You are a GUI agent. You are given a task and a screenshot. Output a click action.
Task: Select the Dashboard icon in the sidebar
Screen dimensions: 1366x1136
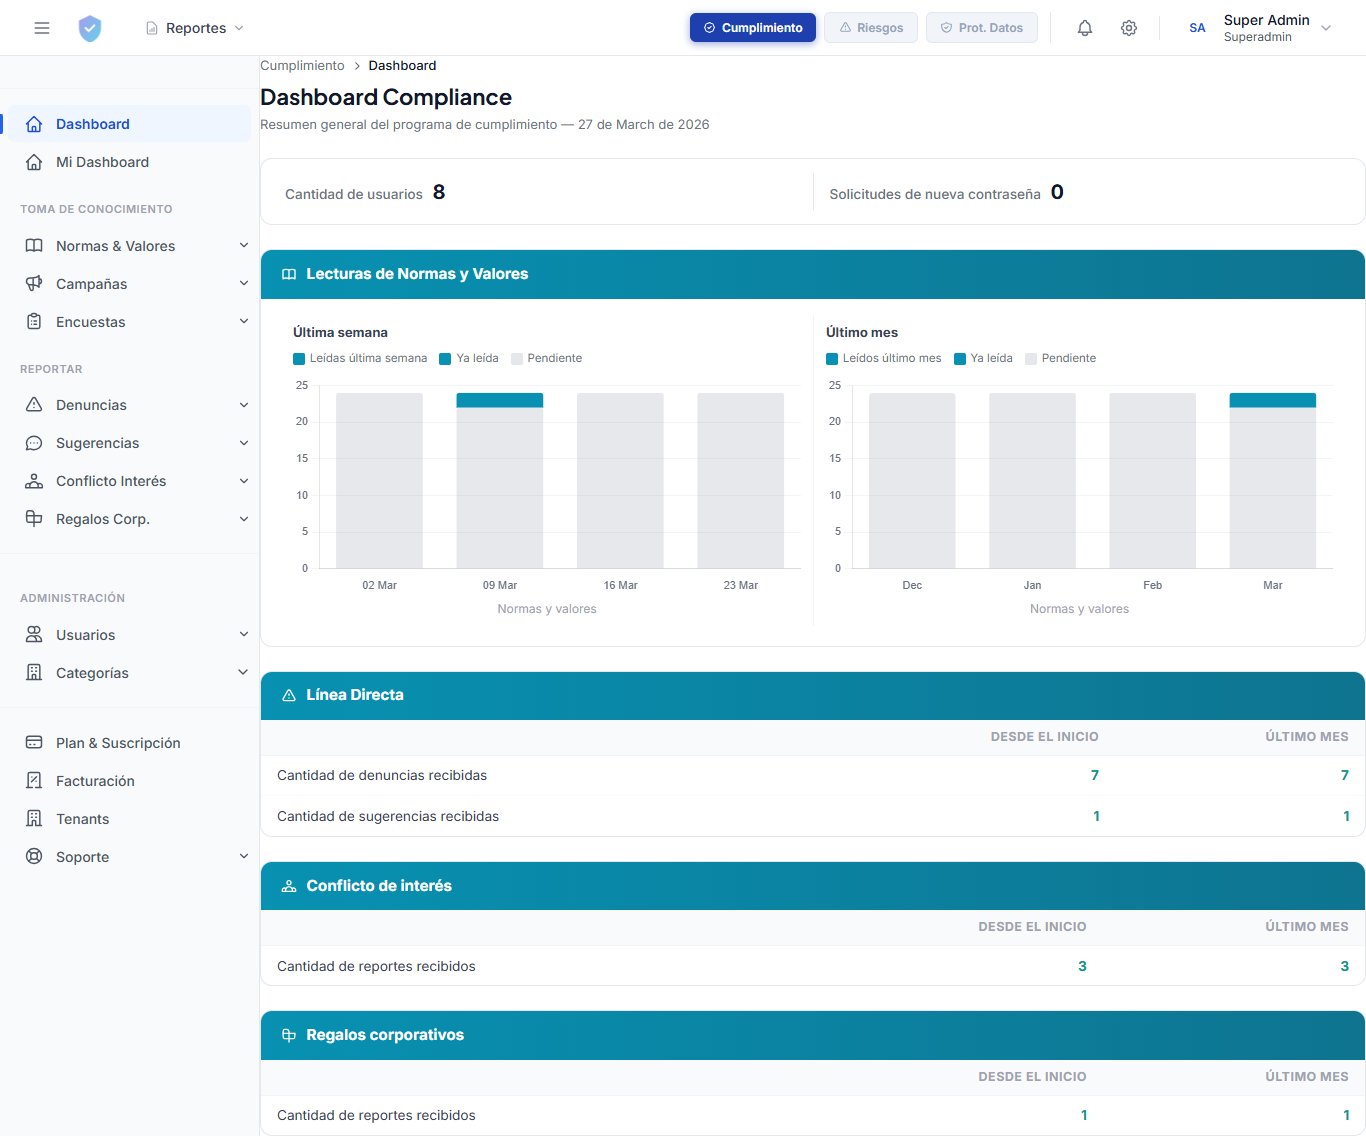[x=35, y=123]
